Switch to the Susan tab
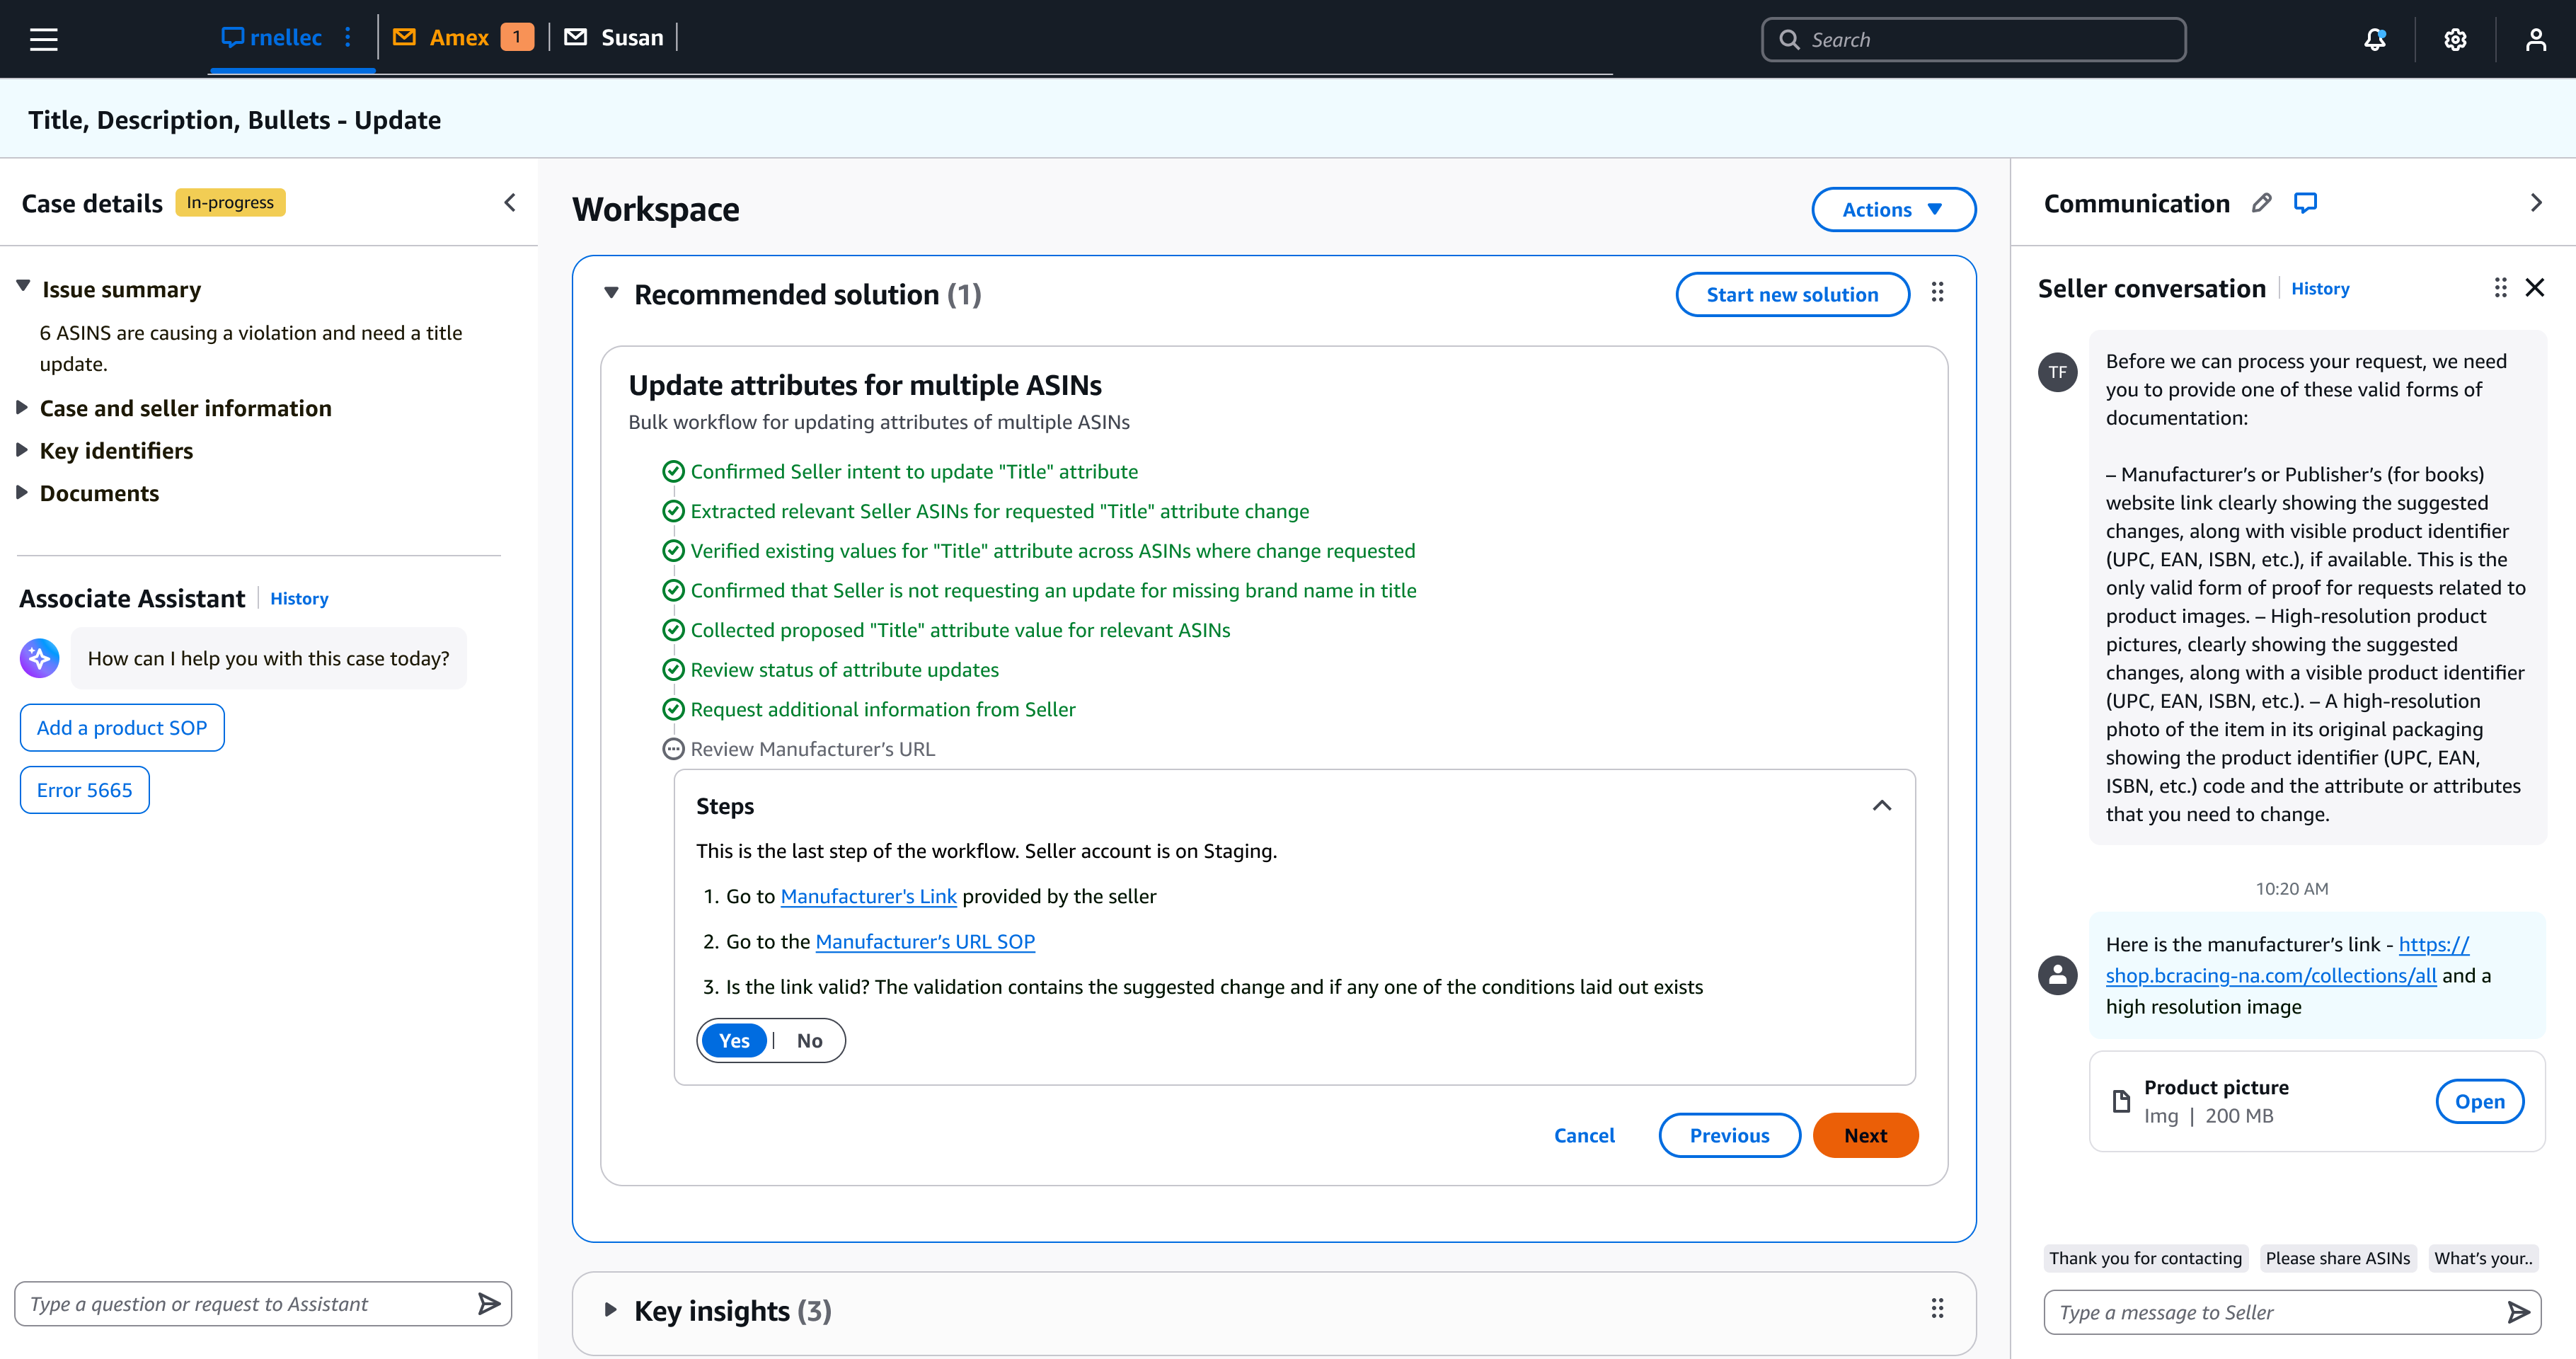The width and height of the screenshot is (2576, 1359). coord(631,37)
